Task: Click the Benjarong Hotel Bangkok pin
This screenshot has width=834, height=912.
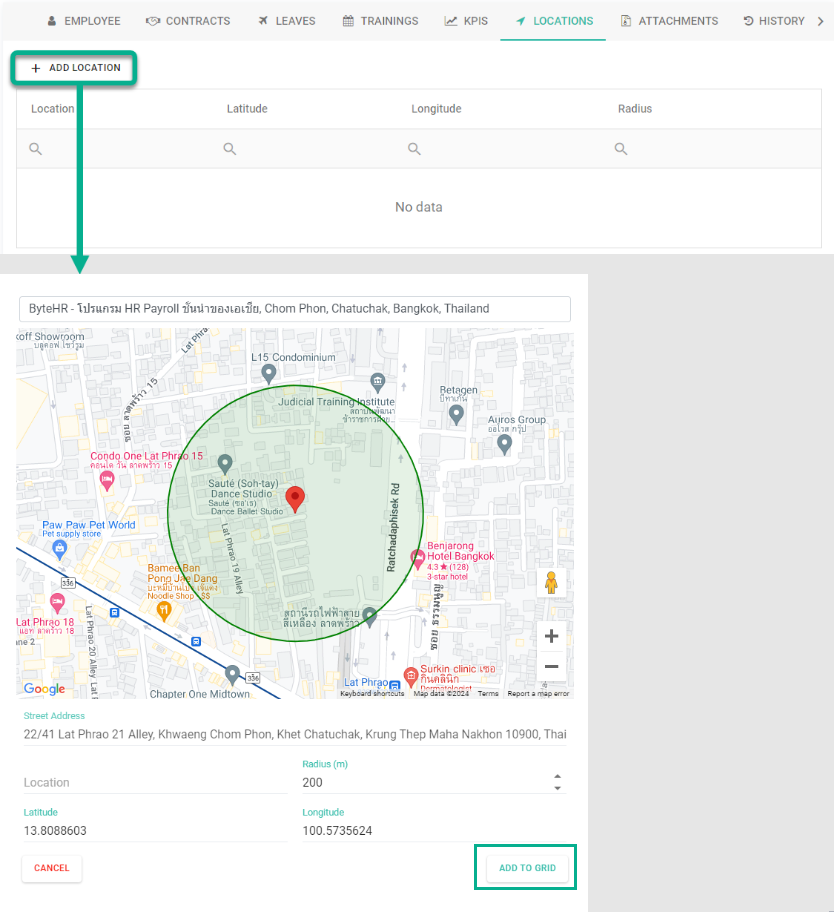Action: (418, 559)
